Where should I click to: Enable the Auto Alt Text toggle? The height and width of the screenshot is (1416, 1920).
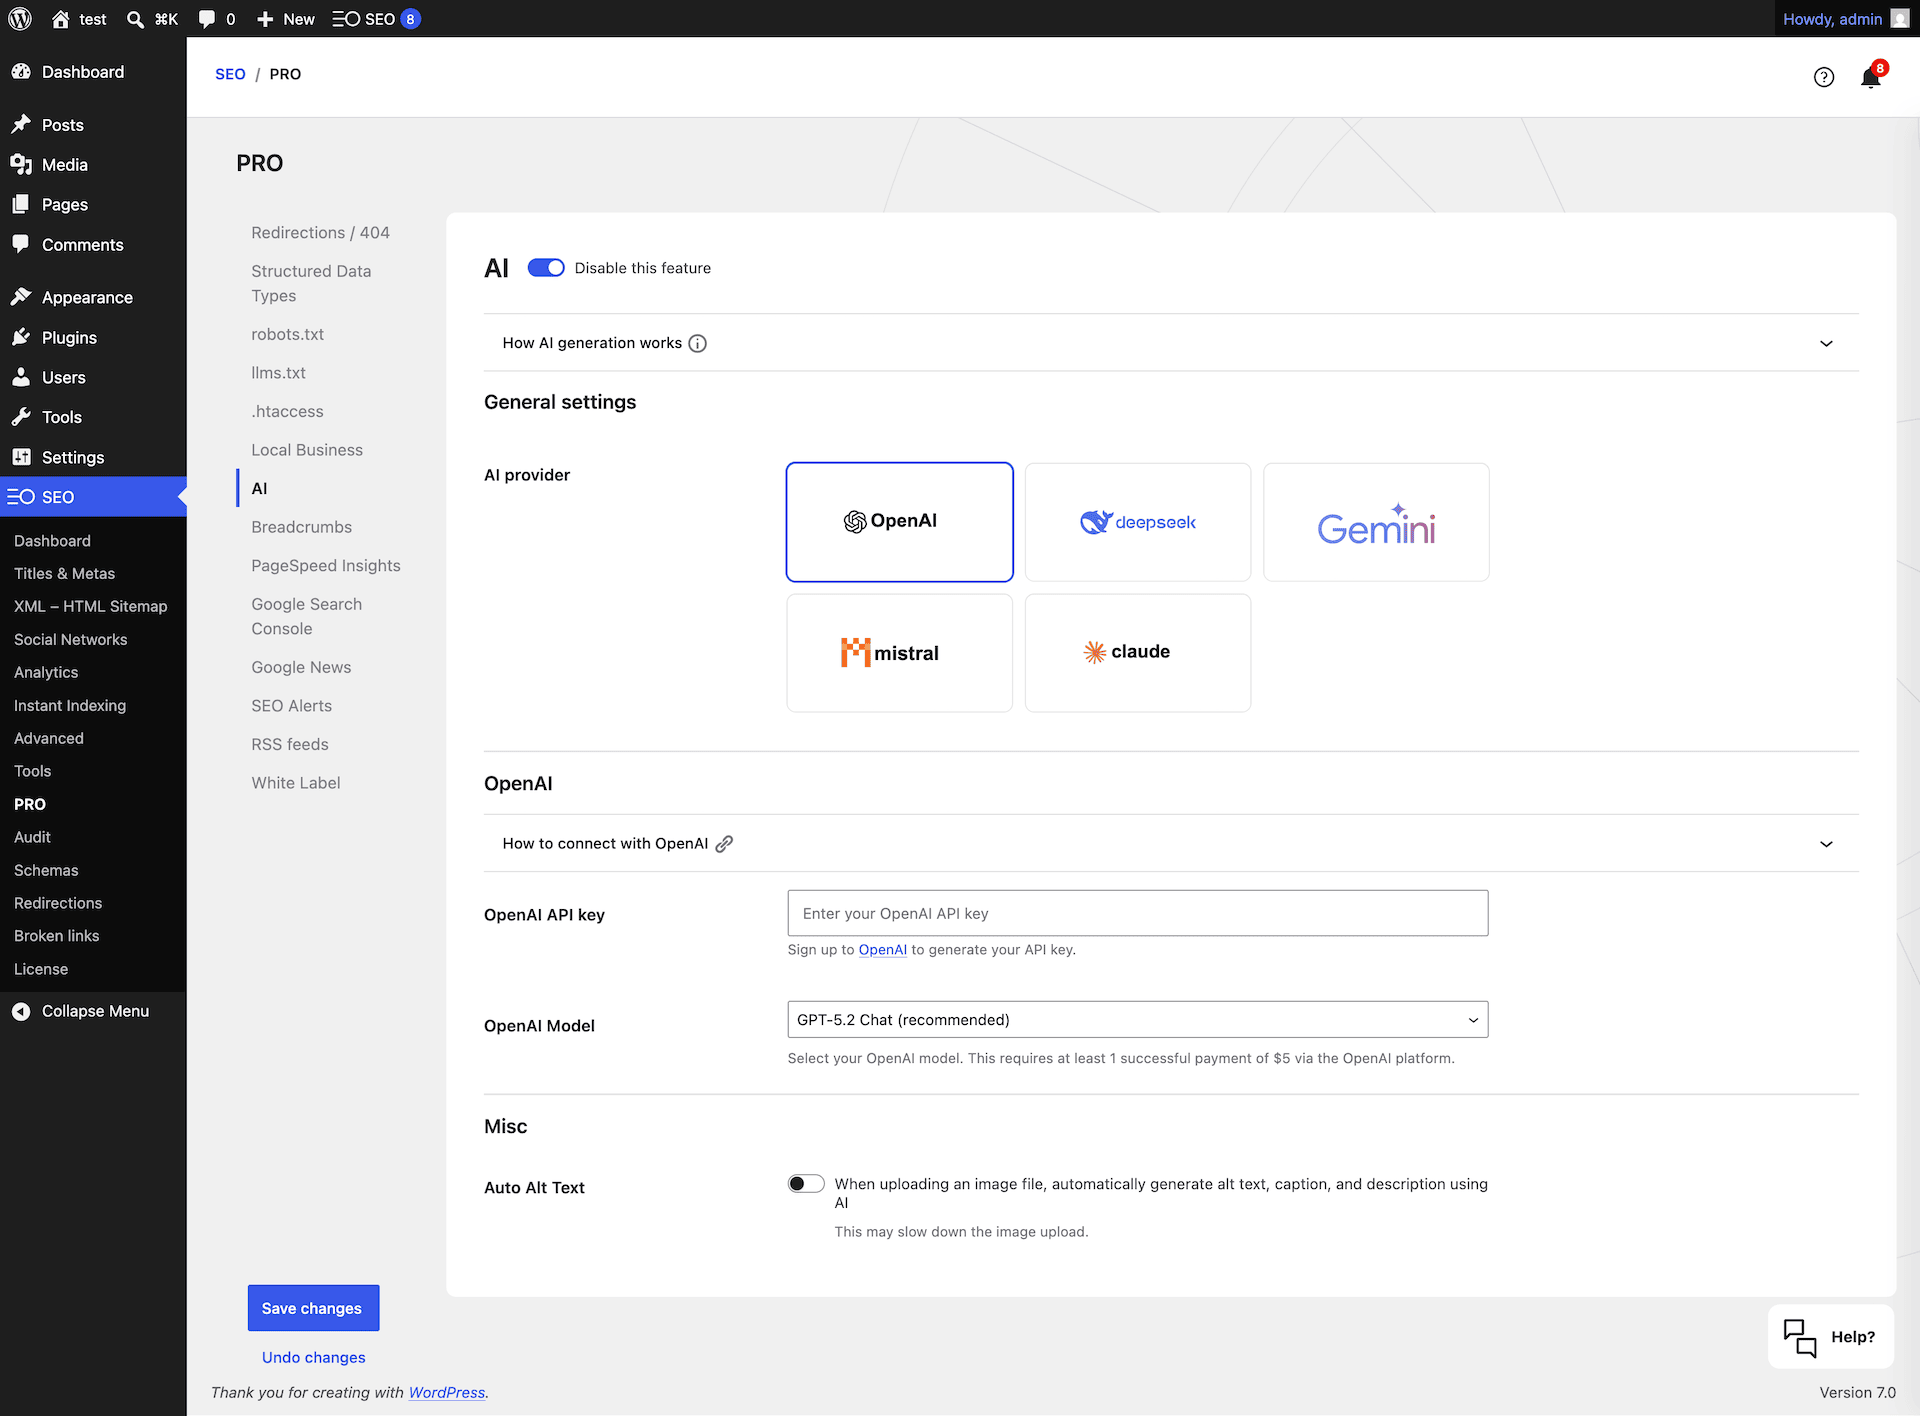(806, 1184)
